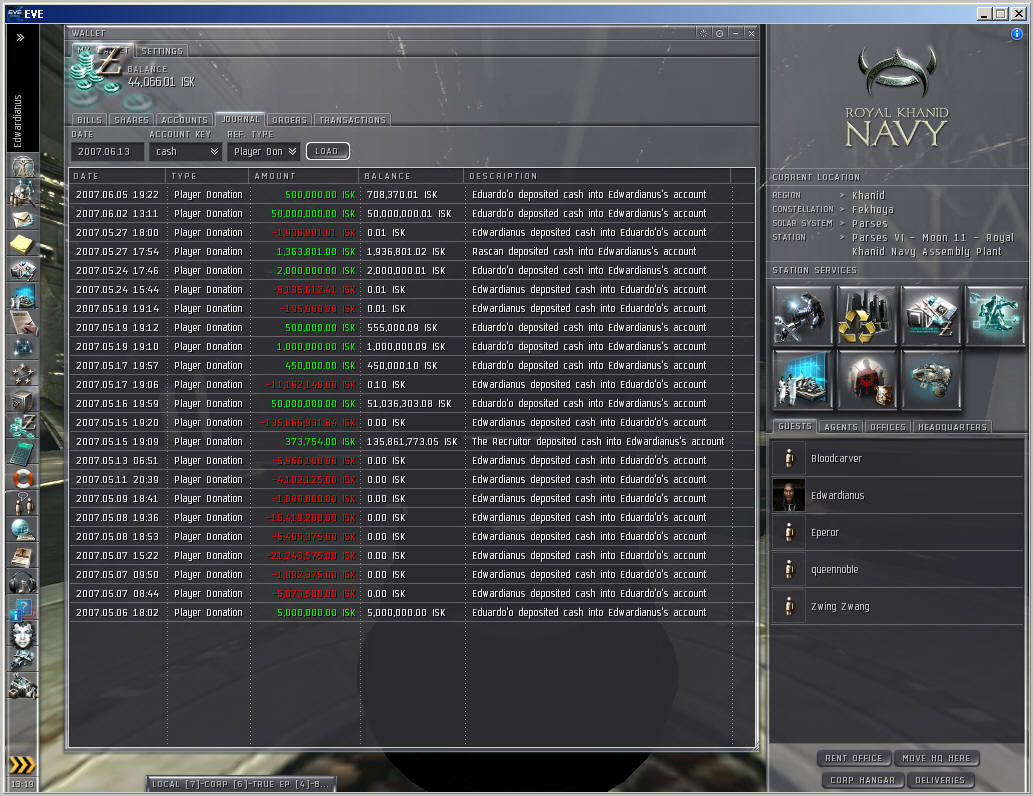1033x796 pixels.
Task: Sort journal by Balance column header
Action: tap(412, 176)
